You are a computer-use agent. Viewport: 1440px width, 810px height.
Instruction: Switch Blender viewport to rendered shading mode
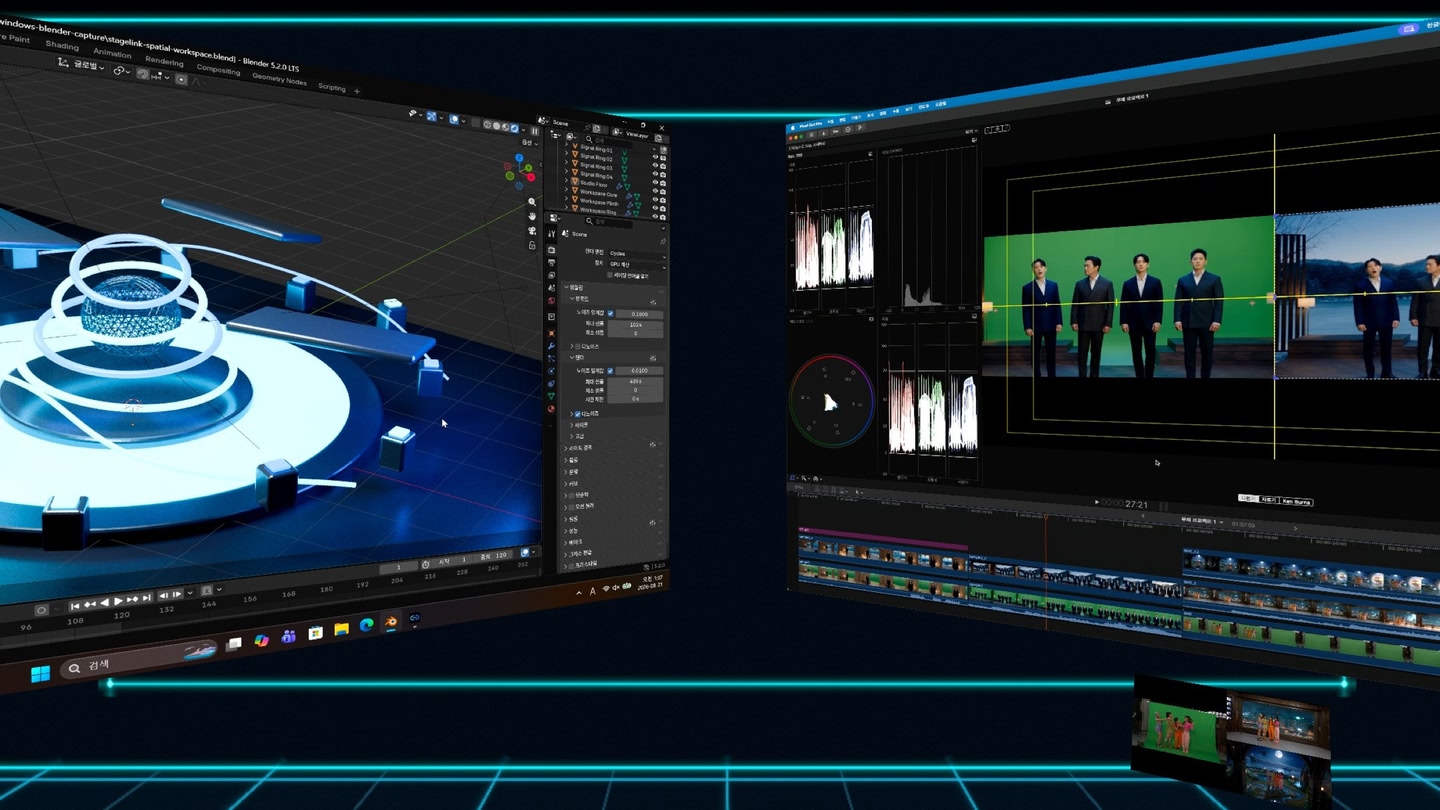[514, 128]
